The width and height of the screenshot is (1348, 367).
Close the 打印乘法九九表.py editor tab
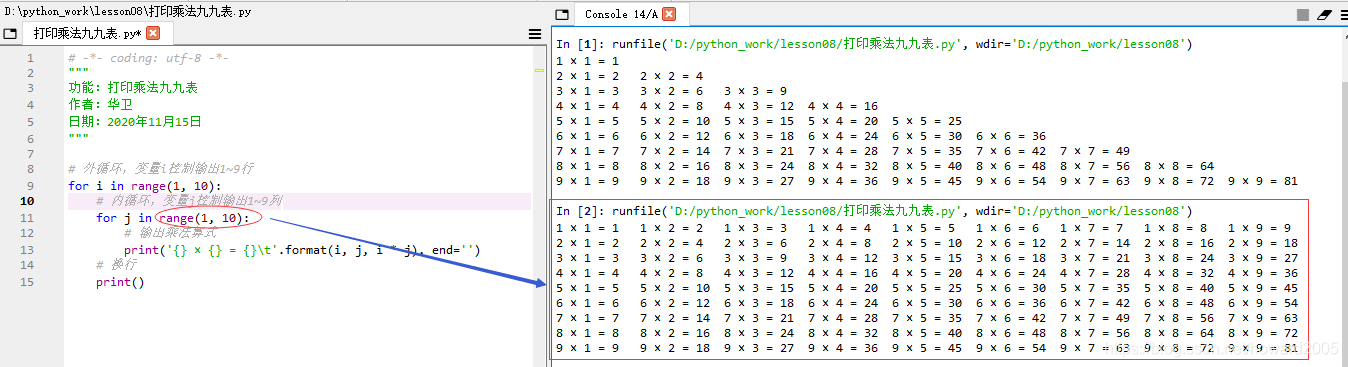coord(153,33)
